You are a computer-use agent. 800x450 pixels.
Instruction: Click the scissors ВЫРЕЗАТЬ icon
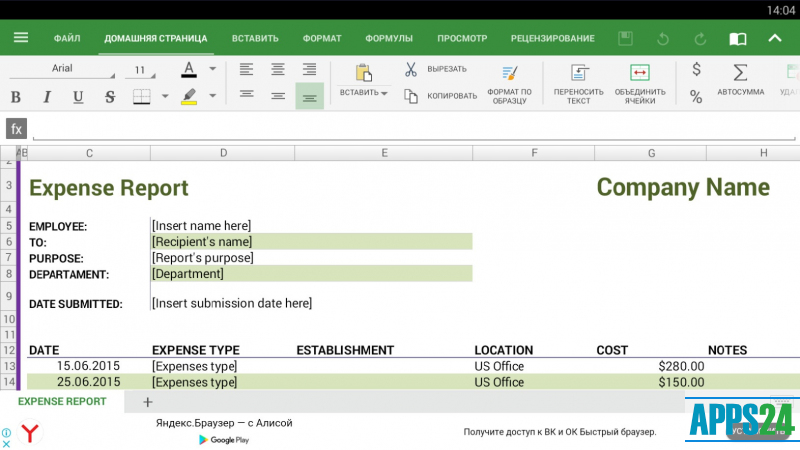(x=411, y=69)
